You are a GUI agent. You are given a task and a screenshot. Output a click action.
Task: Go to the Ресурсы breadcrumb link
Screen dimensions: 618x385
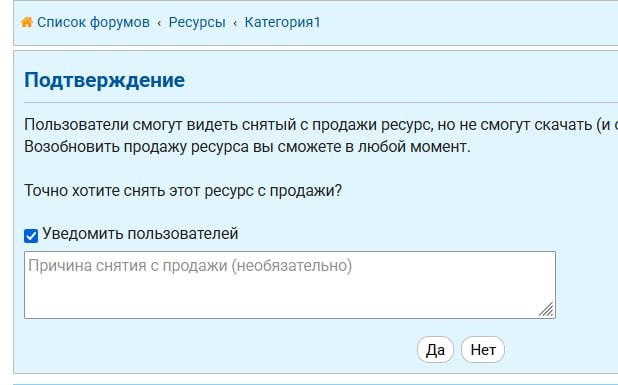pyautogui.click(x=197, y=22)
